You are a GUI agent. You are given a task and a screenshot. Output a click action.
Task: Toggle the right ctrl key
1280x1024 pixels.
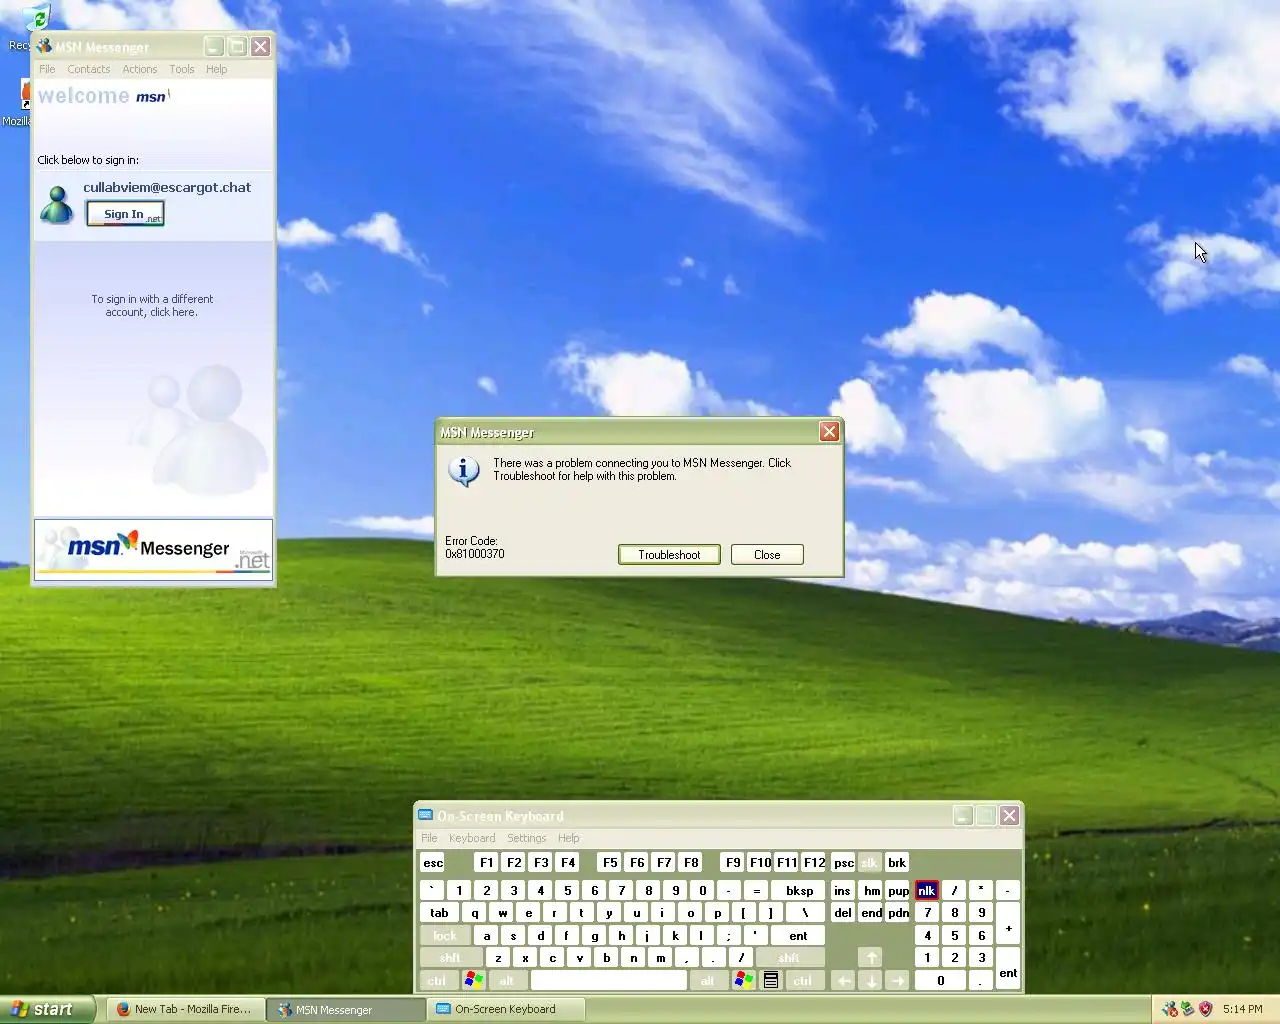point(803,980)
